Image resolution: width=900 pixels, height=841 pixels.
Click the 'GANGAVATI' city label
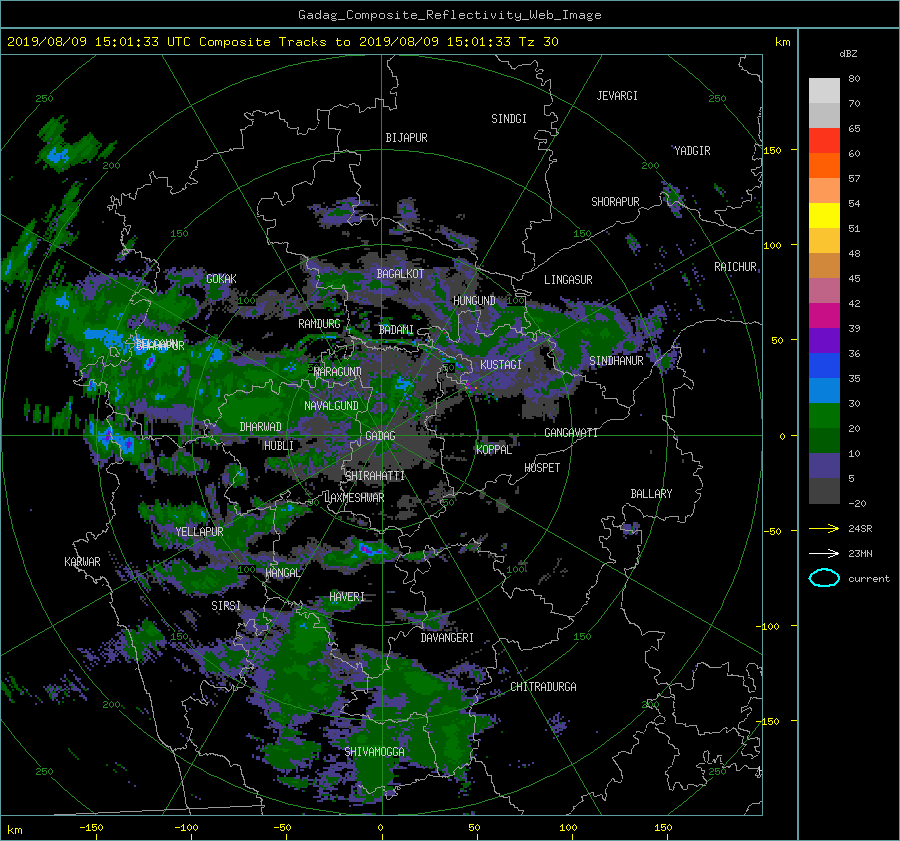571,432
